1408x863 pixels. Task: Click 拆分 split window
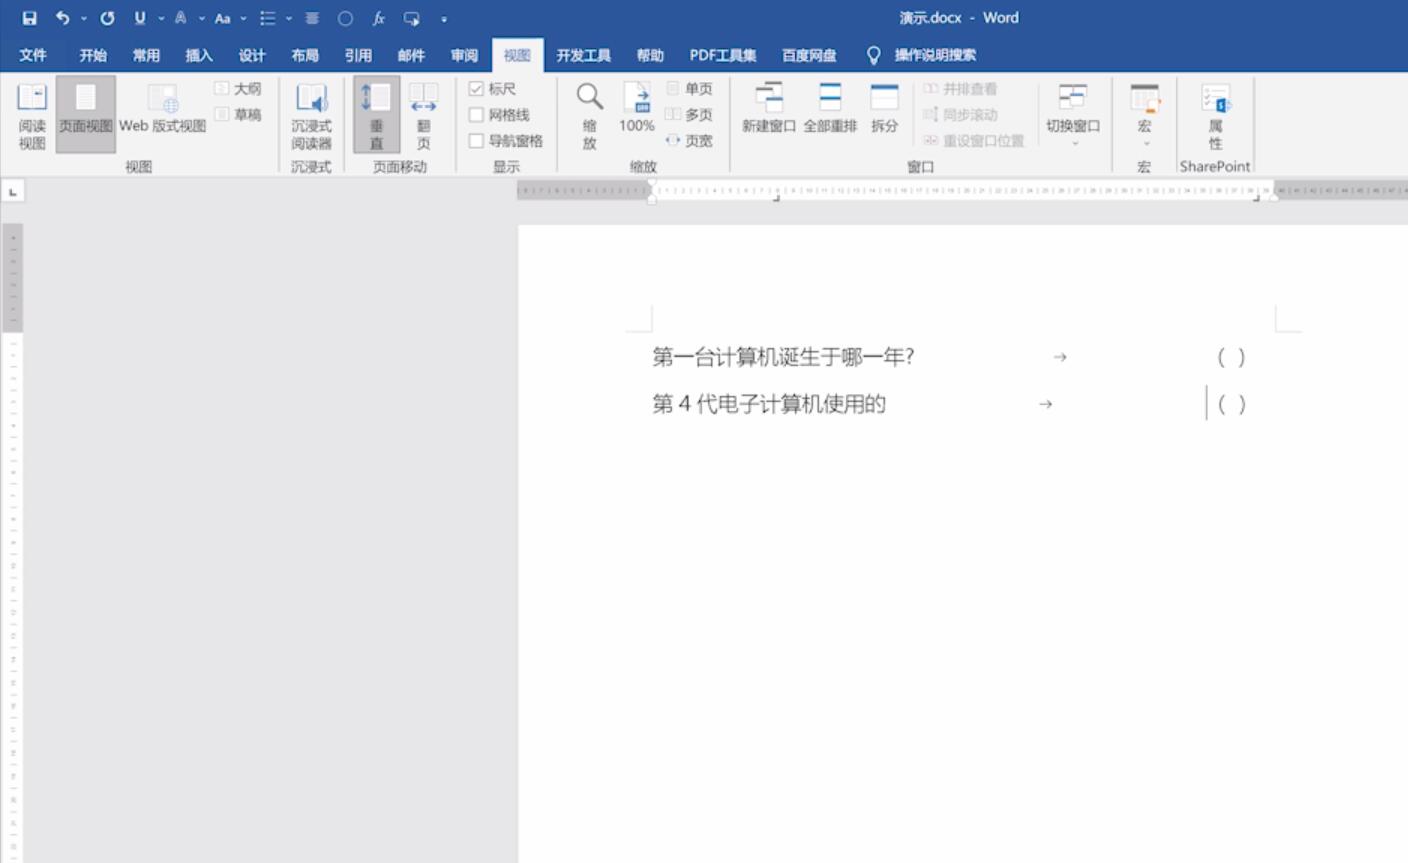point(884,108)
